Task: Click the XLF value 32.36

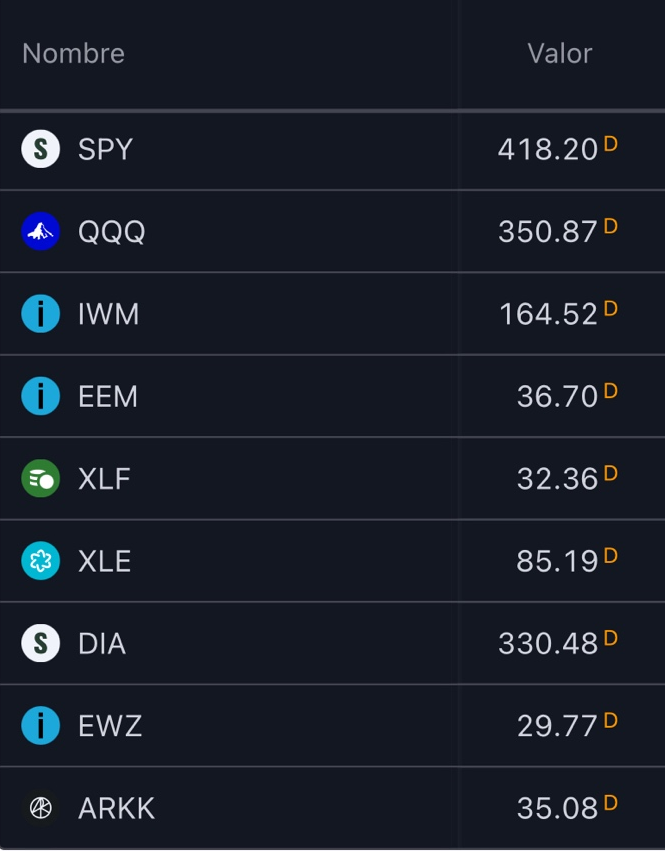Action: 557,480
